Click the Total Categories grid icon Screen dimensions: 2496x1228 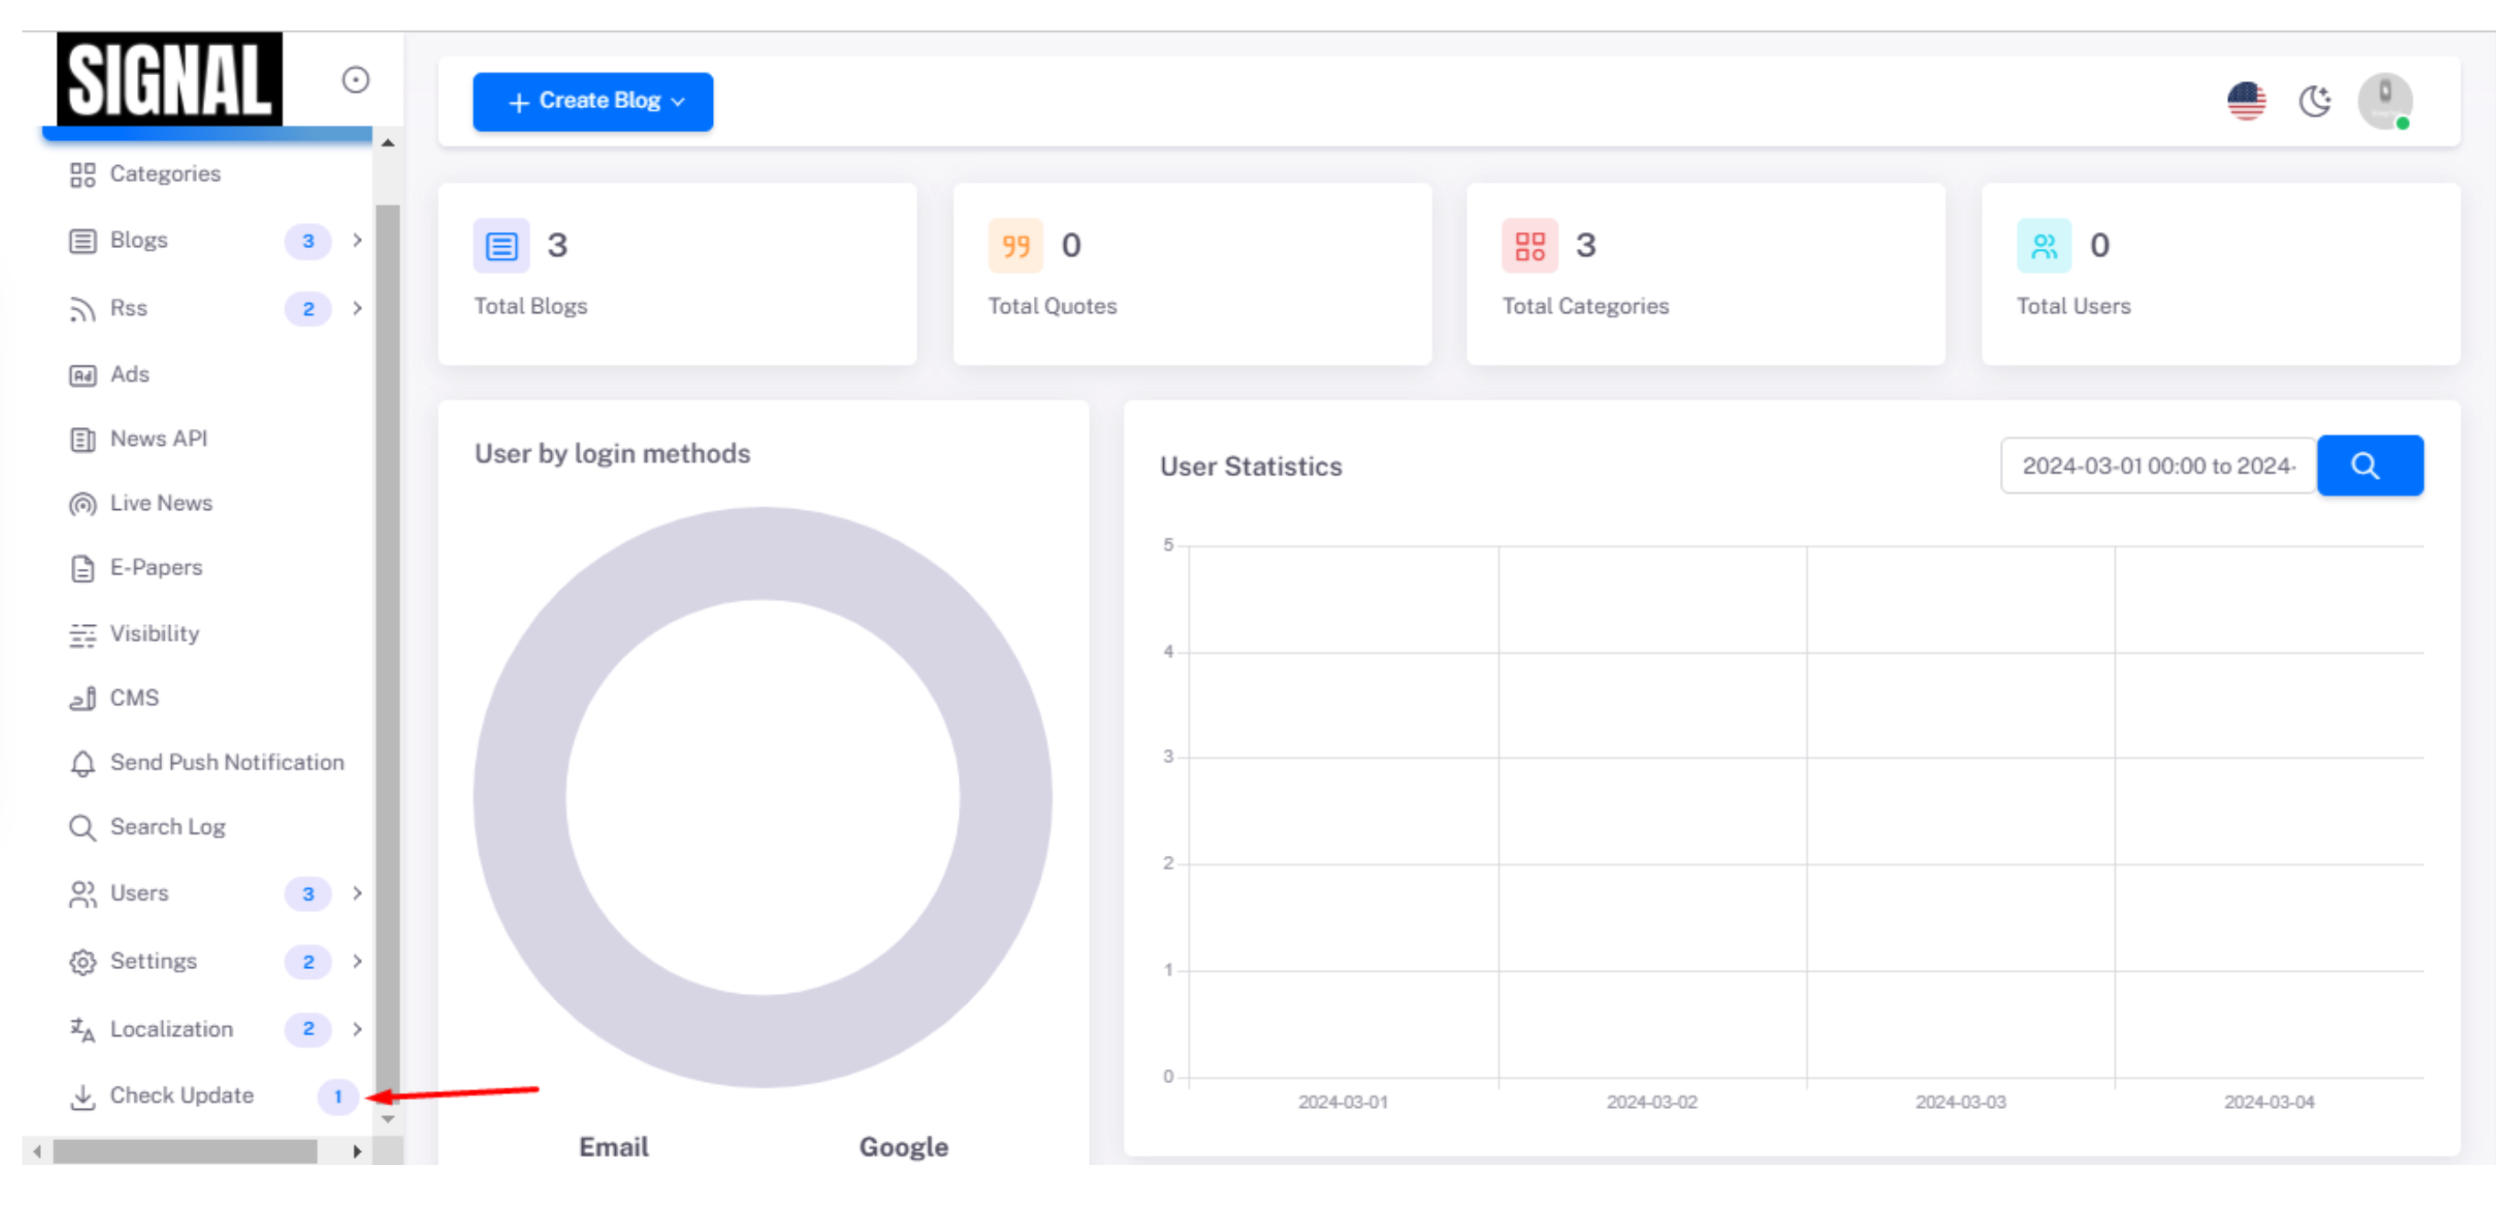(1529, 245)
